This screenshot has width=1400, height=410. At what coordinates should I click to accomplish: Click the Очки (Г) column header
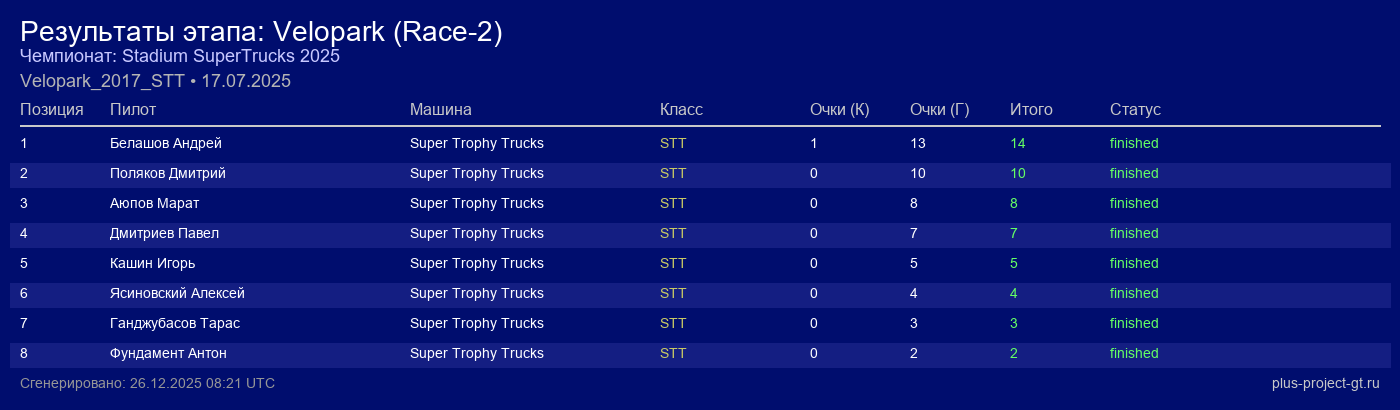(x=939, y=109)
